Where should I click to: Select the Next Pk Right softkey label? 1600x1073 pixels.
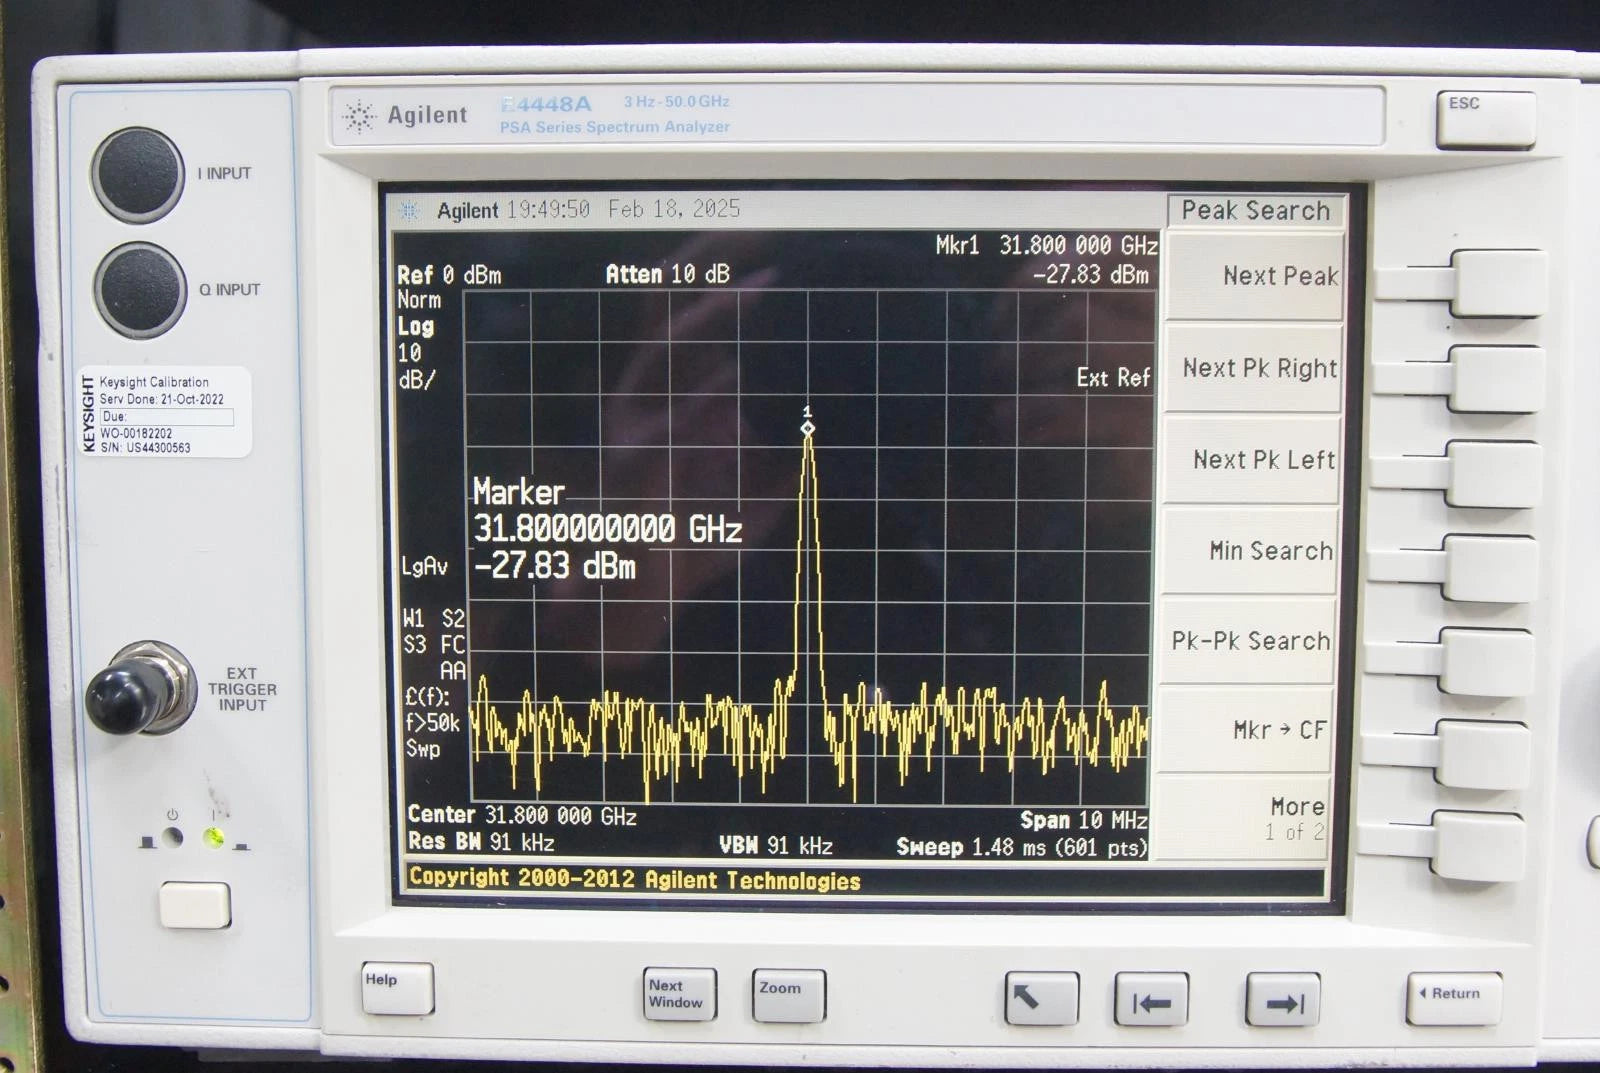click(1260, 368)
